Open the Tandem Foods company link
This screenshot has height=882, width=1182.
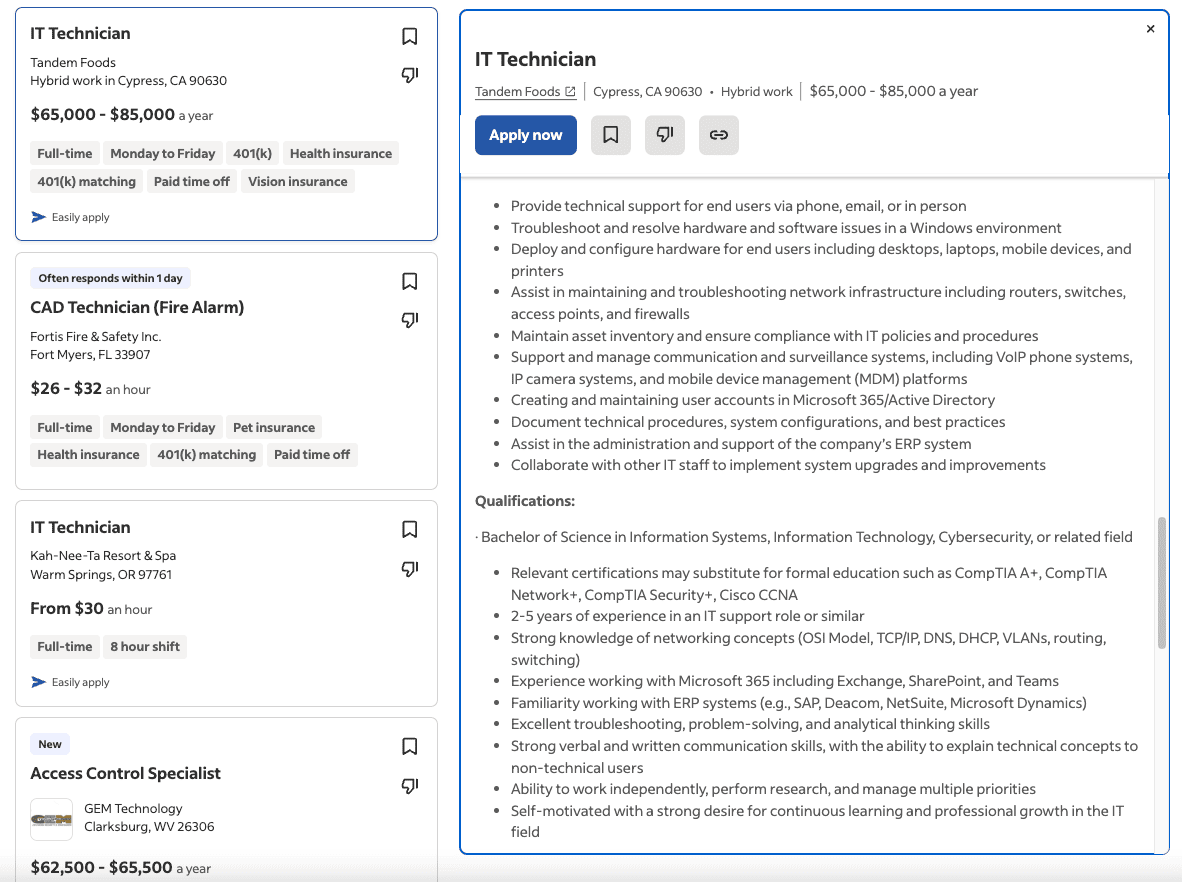coord(525,91)
